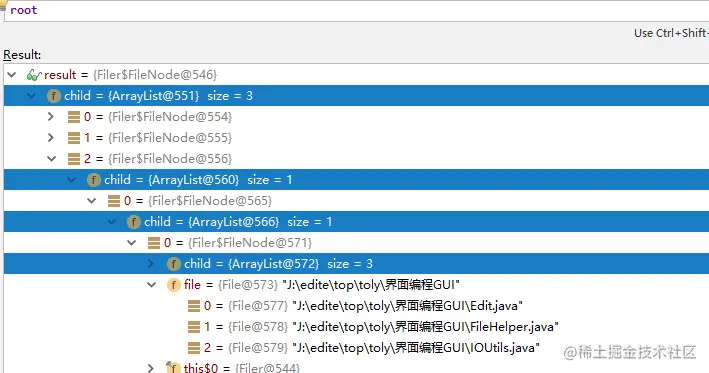This screenshot has width=709, height=373.
Task: Collapse the result Filer$FileNode@546 node
Action: (12, 75)
